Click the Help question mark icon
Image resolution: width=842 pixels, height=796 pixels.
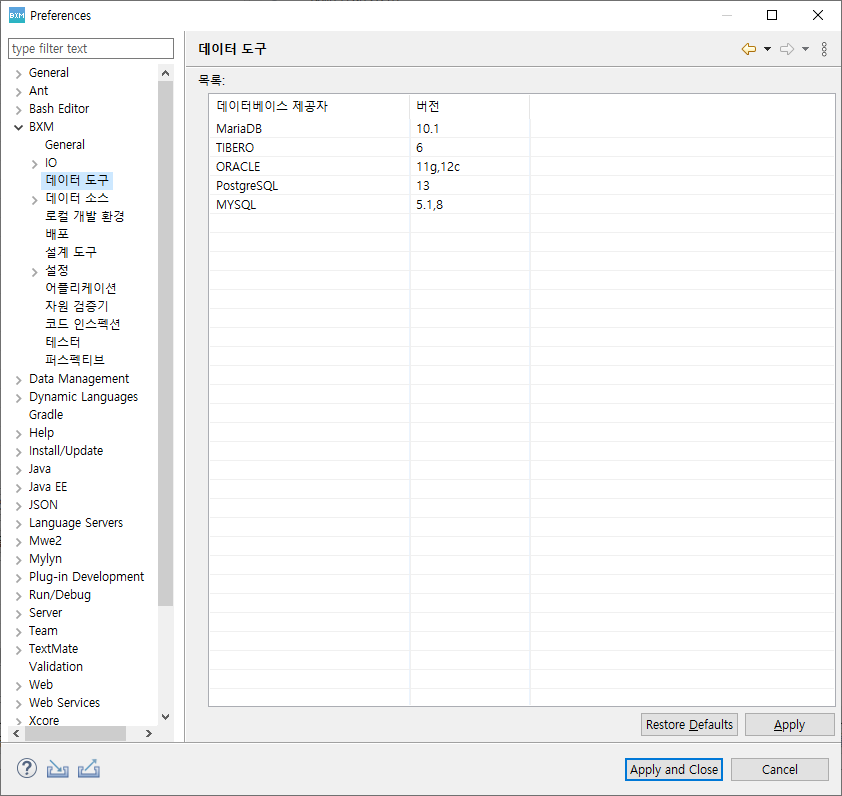(26, 769)
